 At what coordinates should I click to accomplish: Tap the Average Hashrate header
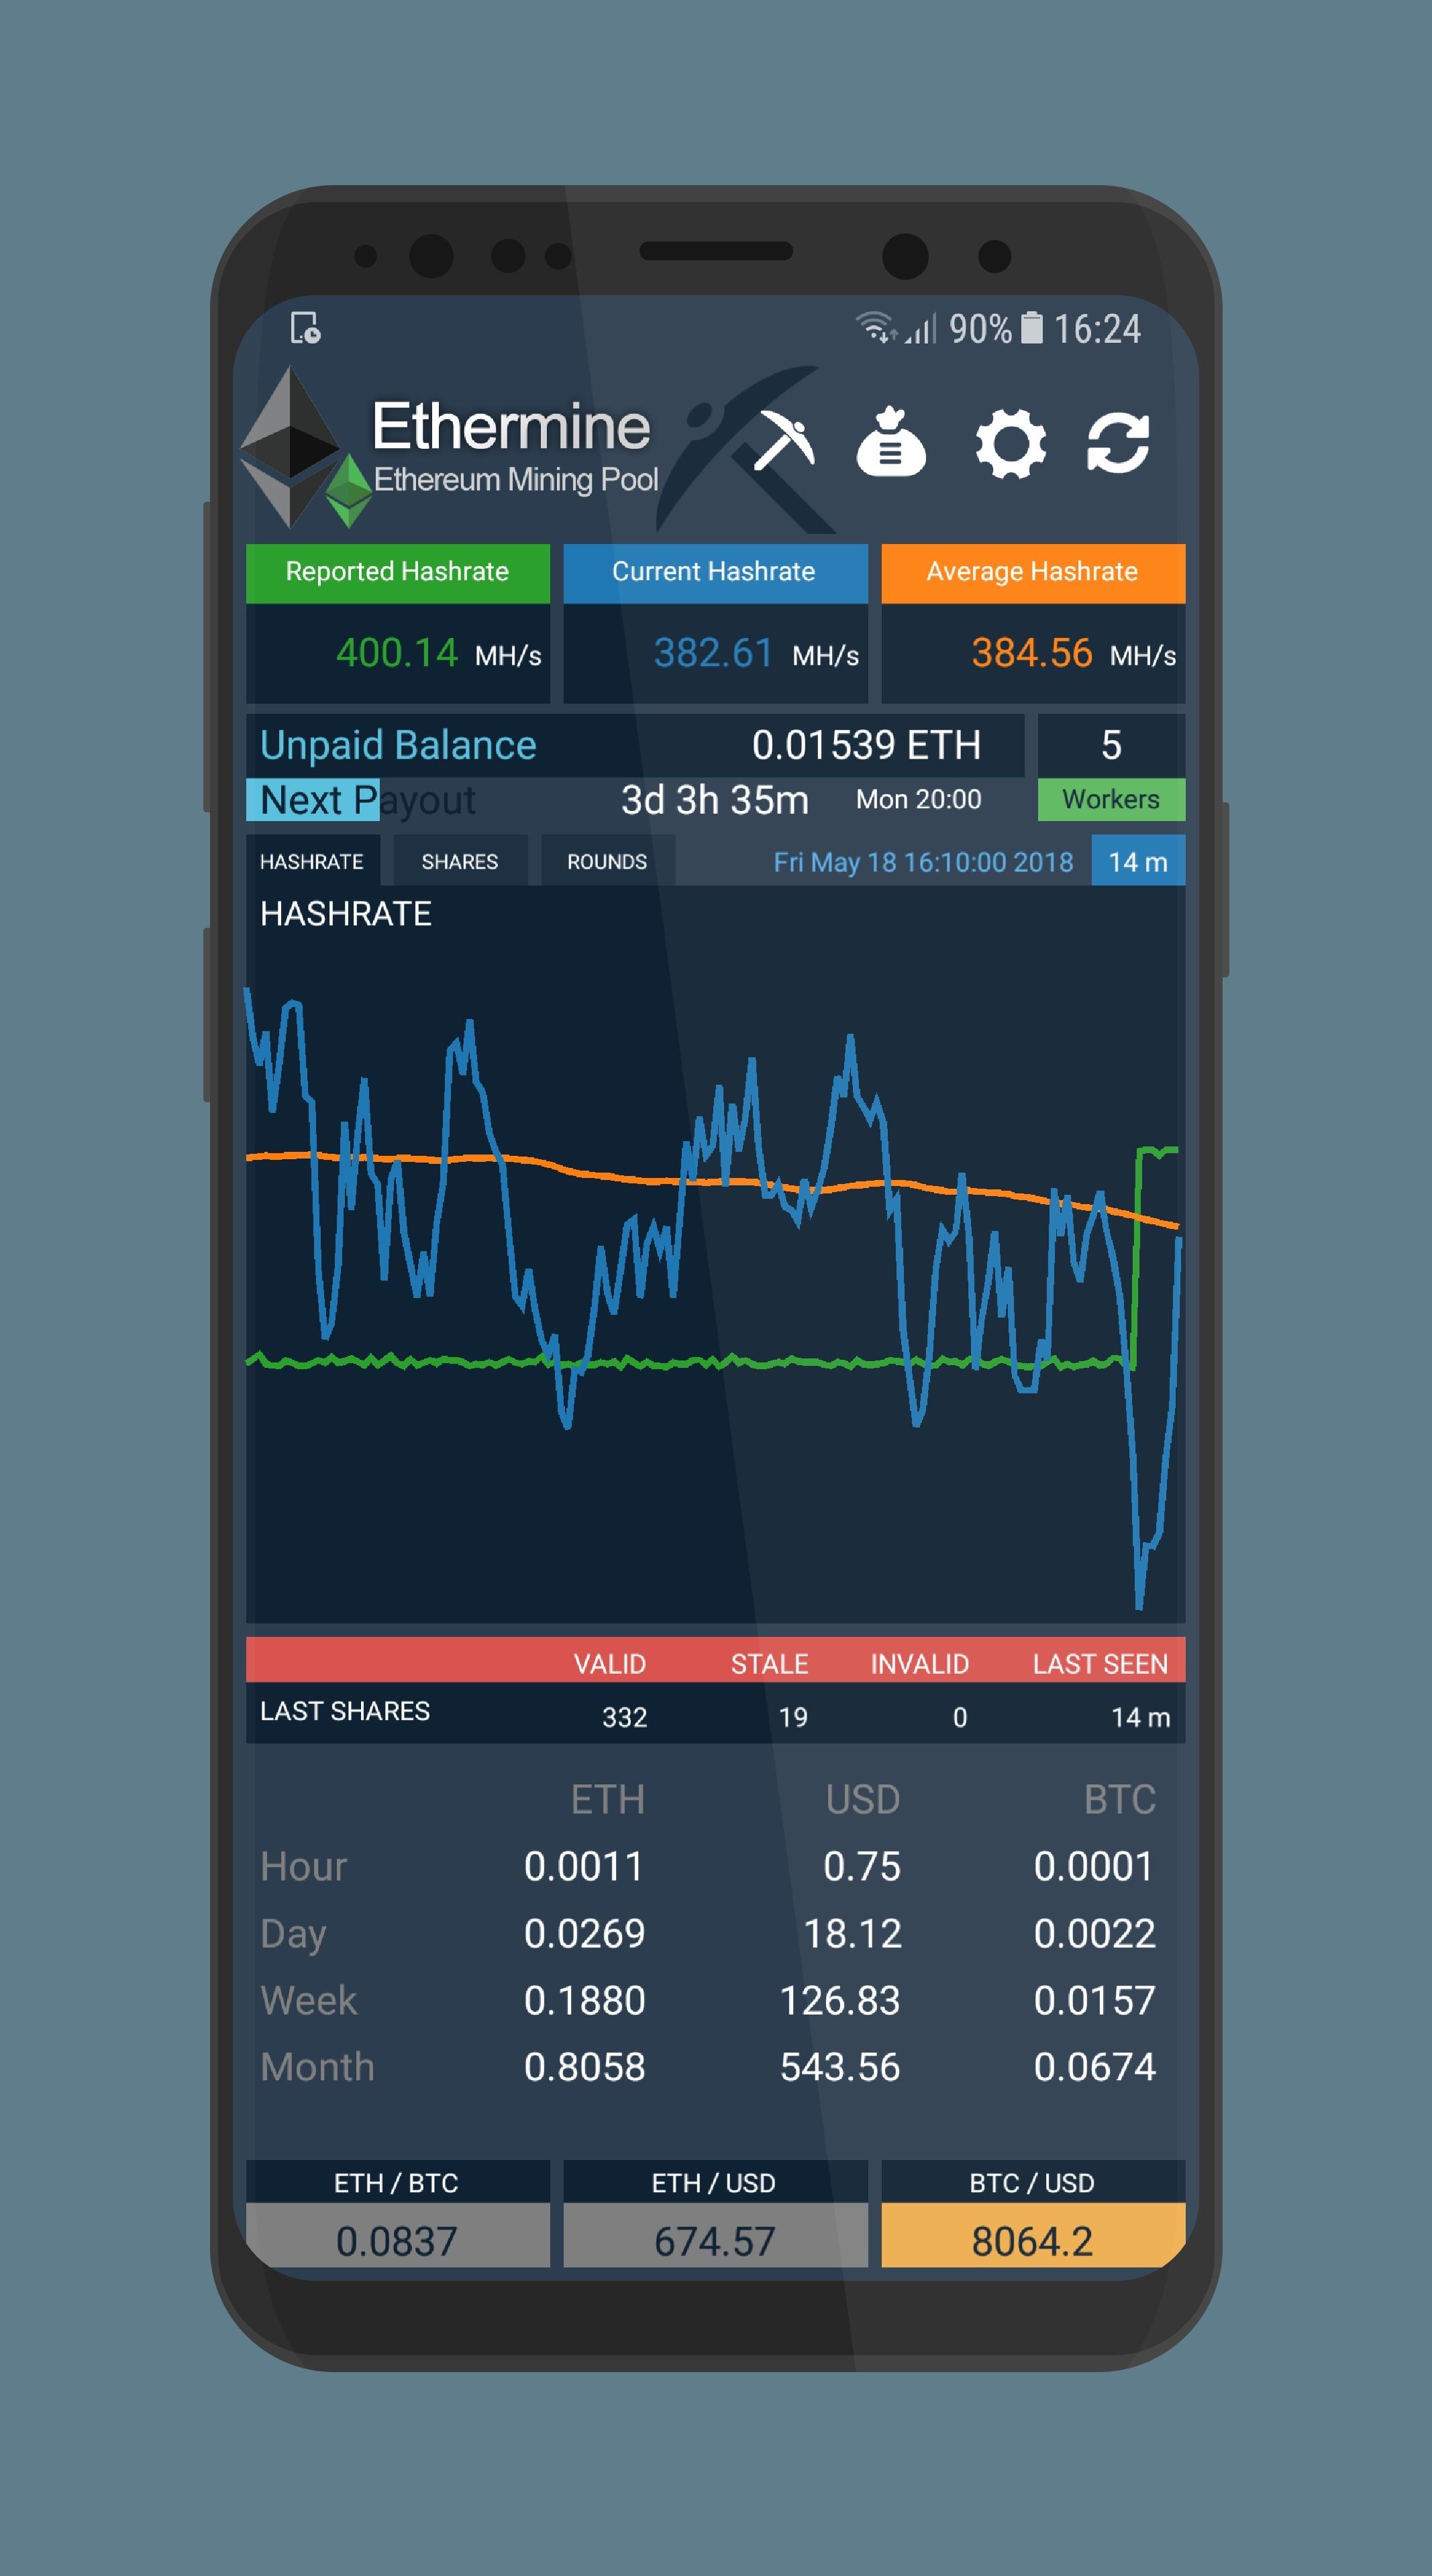coord(1032,573)
